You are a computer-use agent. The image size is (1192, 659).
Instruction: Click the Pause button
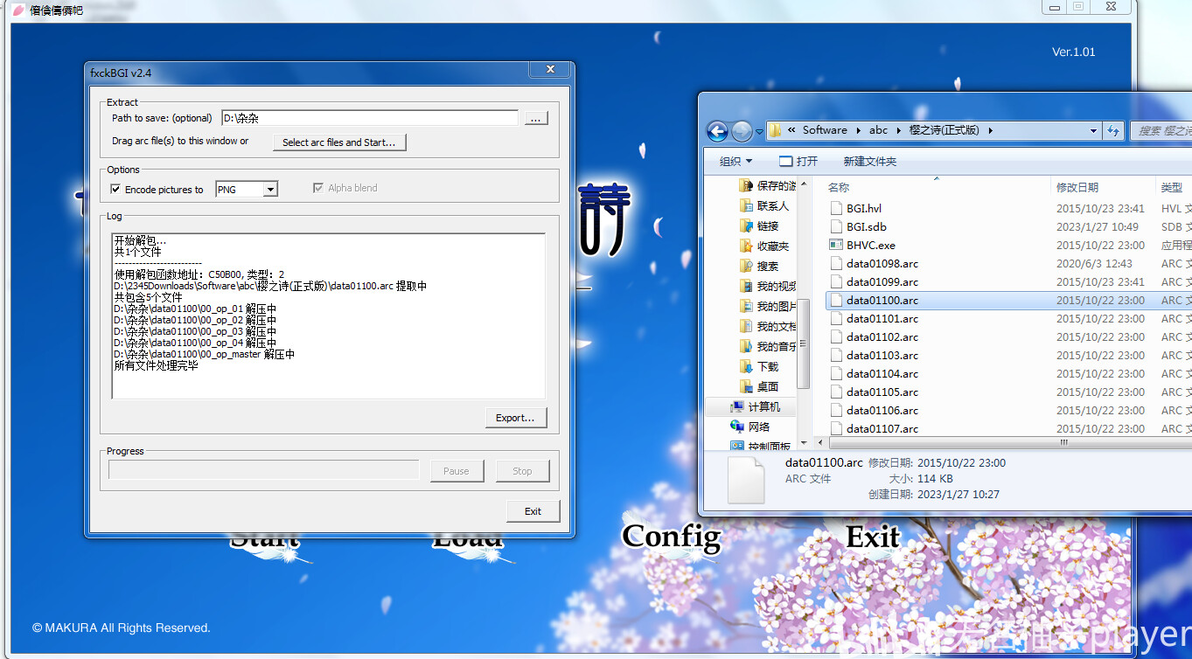coord(456,470)
